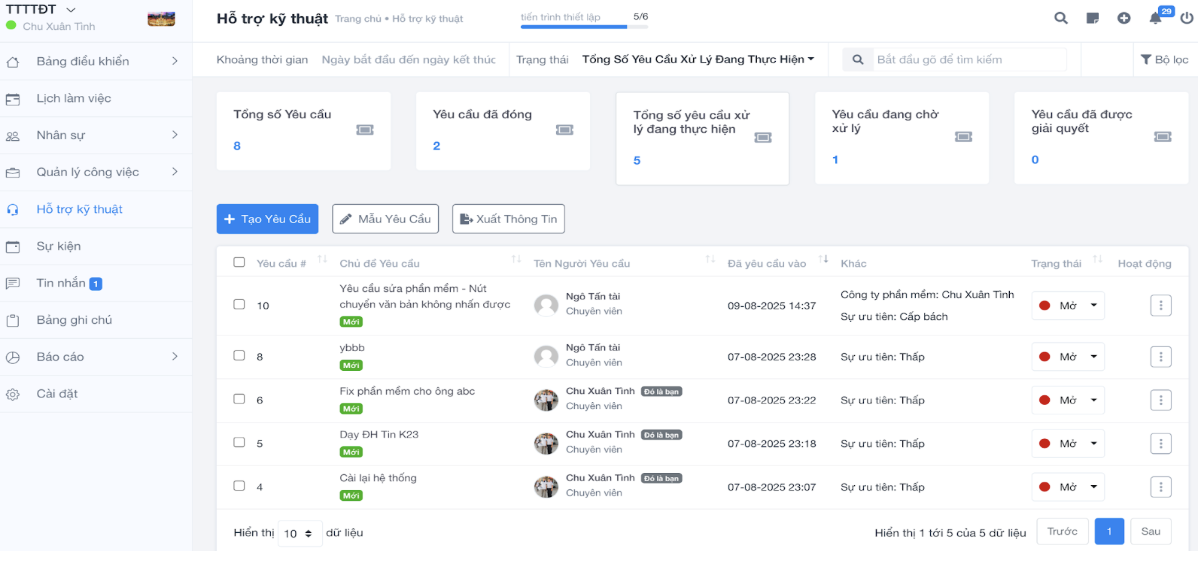Click the Xuất Thông Tin button
Screen dimensions: 1198x572
click(508, 219)
